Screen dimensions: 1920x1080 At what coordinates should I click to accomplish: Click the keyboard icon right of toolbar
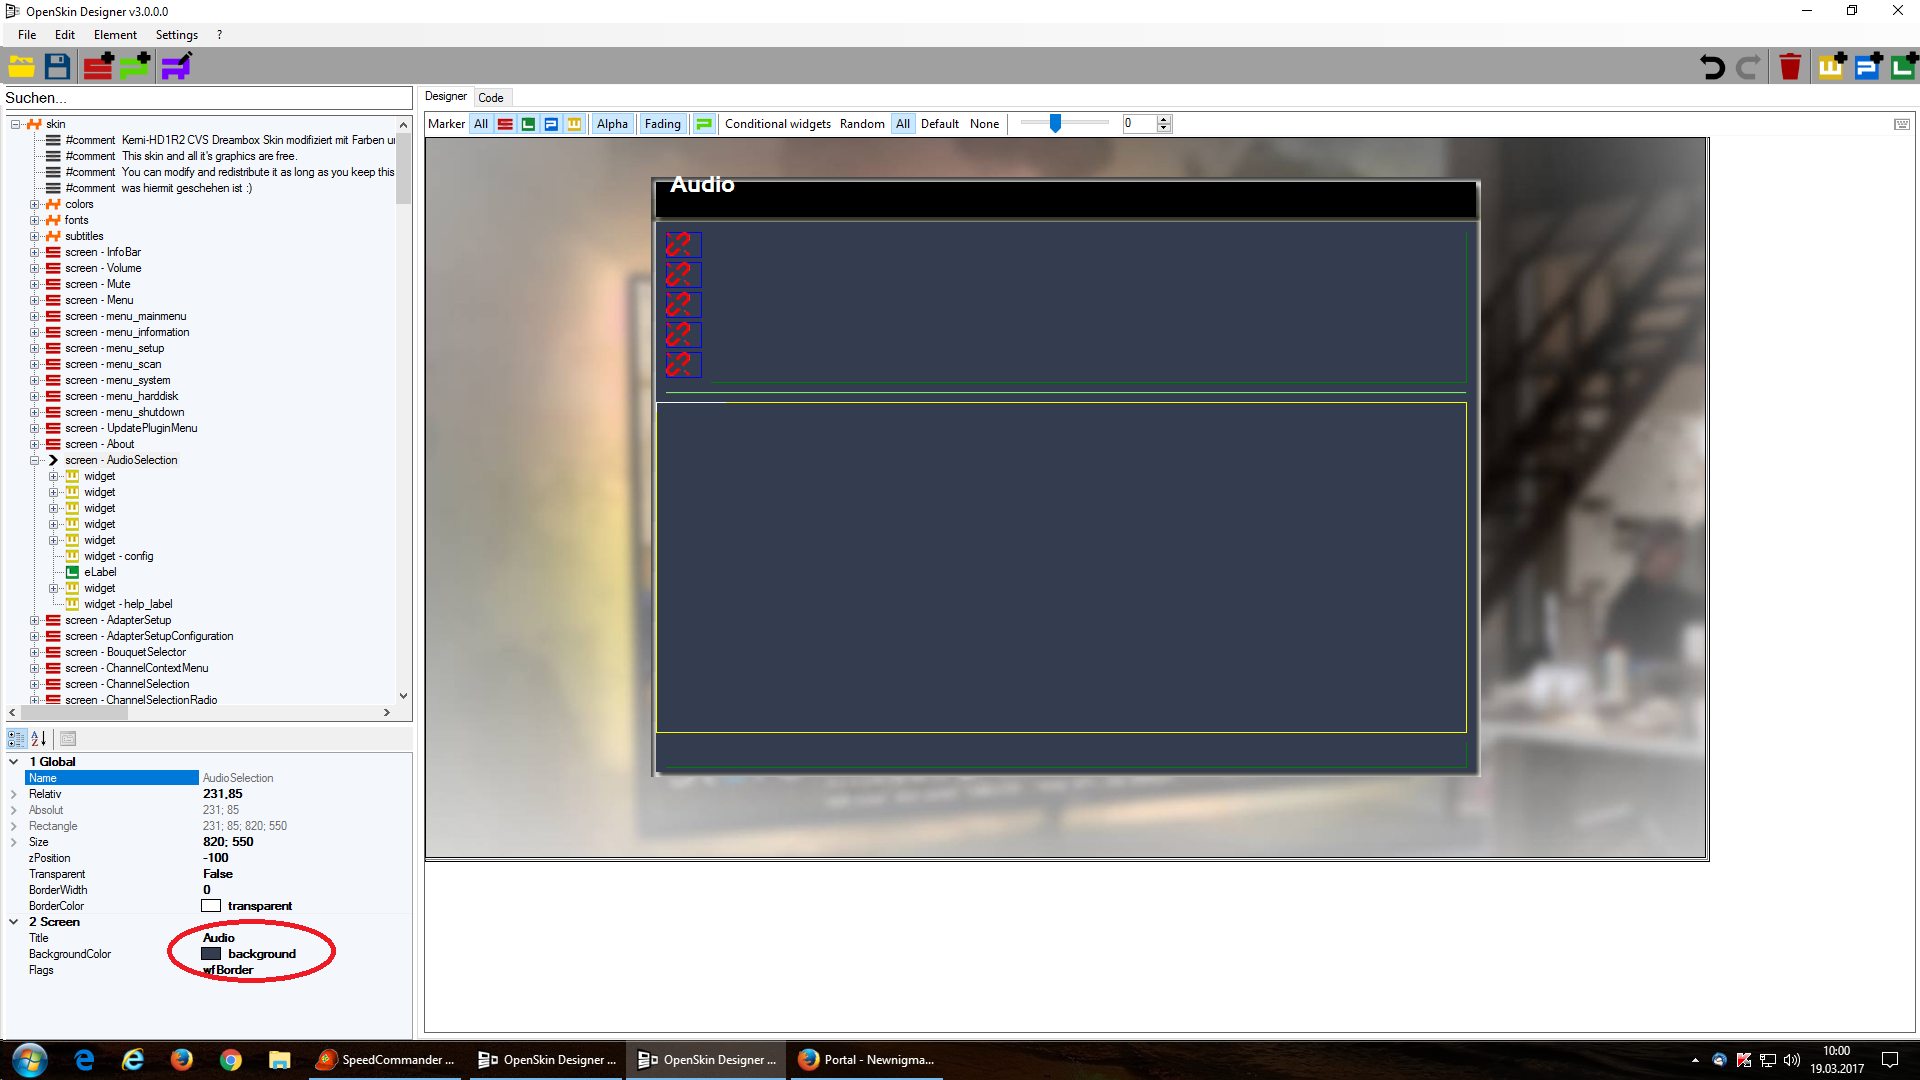point(1901,124)
